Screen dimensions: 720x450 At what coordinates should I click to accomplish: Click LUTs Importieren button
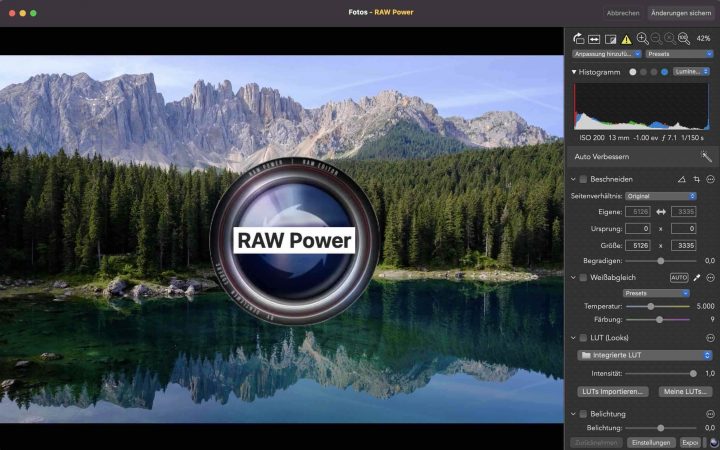(613, 392)
